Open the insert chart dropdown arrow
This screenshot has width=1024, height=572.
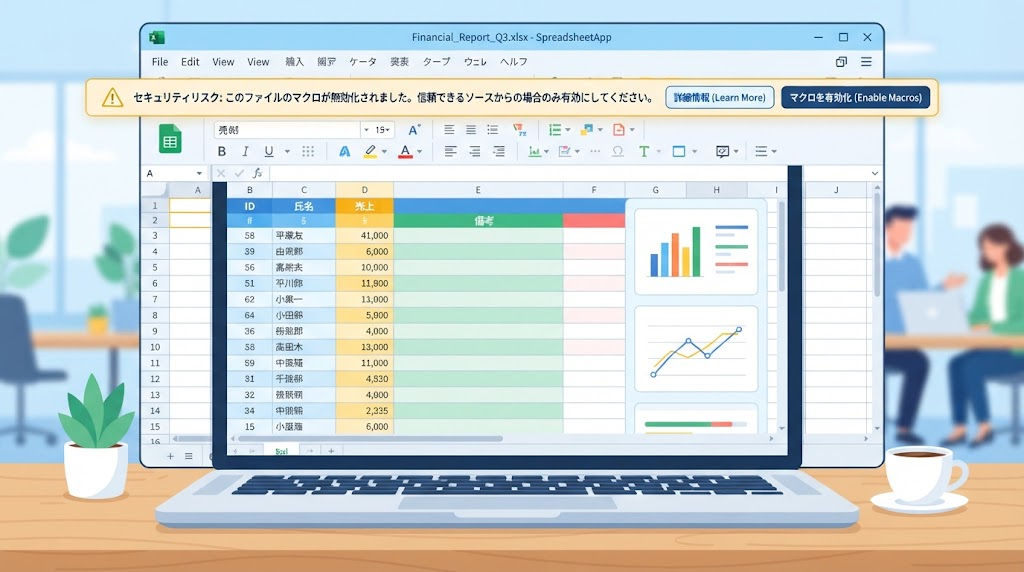(547, 151)
